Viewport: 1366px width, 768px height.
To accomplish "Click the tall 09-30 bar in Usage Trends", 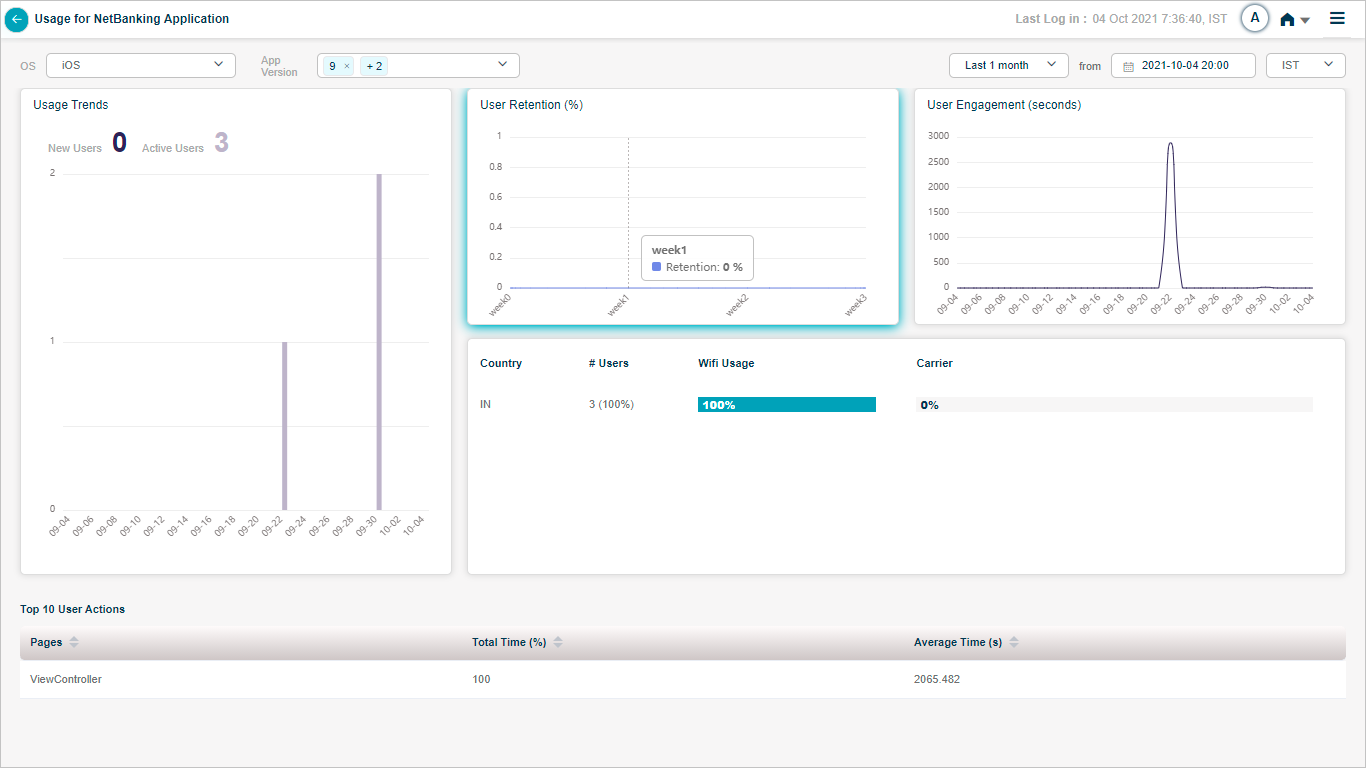I will [x=379, y=342].
